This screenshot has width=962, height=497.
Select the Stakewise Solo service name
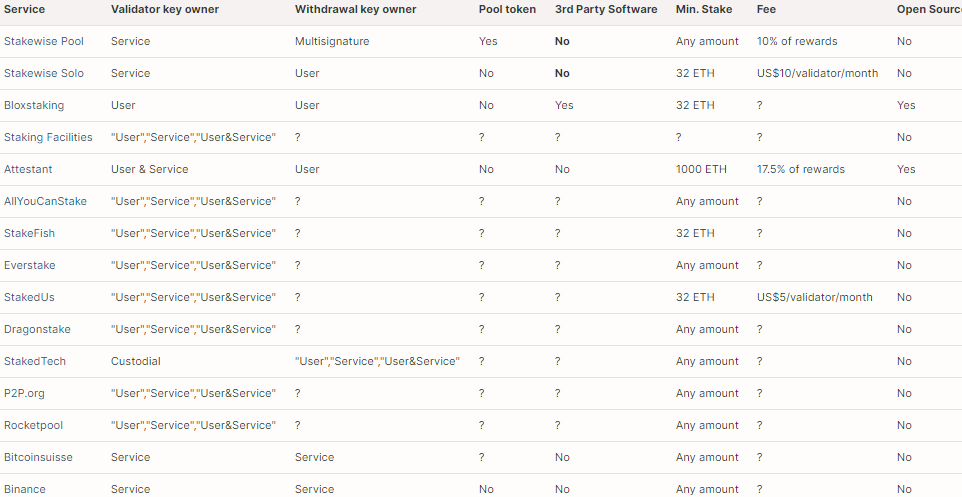[x=44, y=73]
